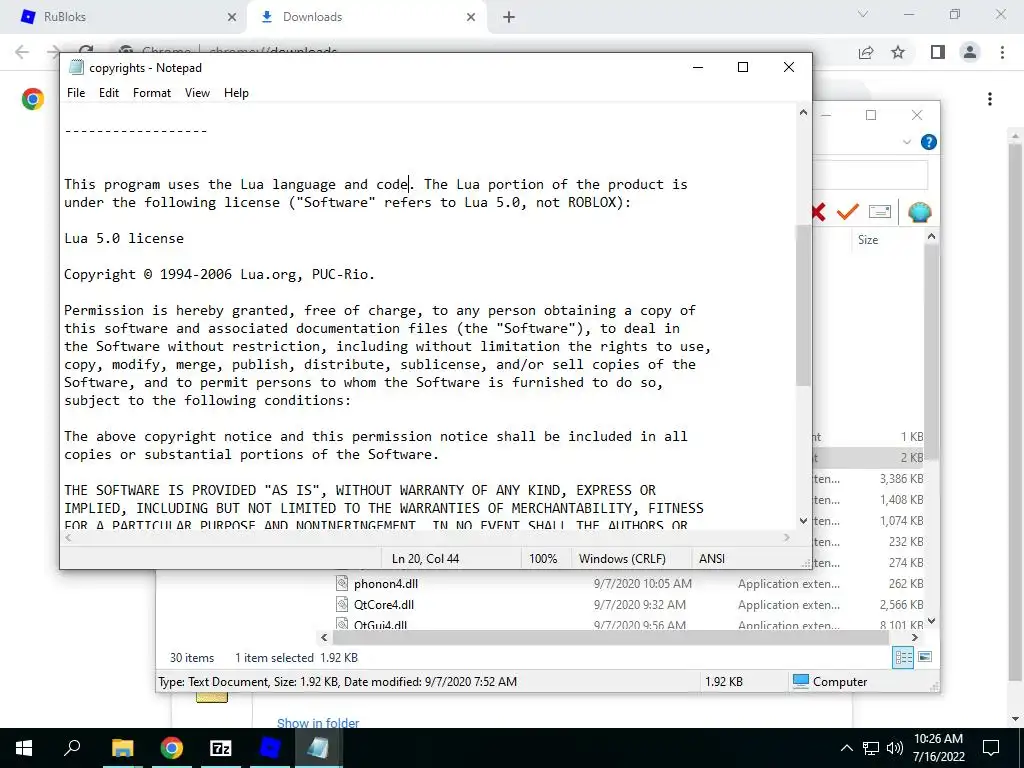Open the Windows Start menu

(24, 748)
